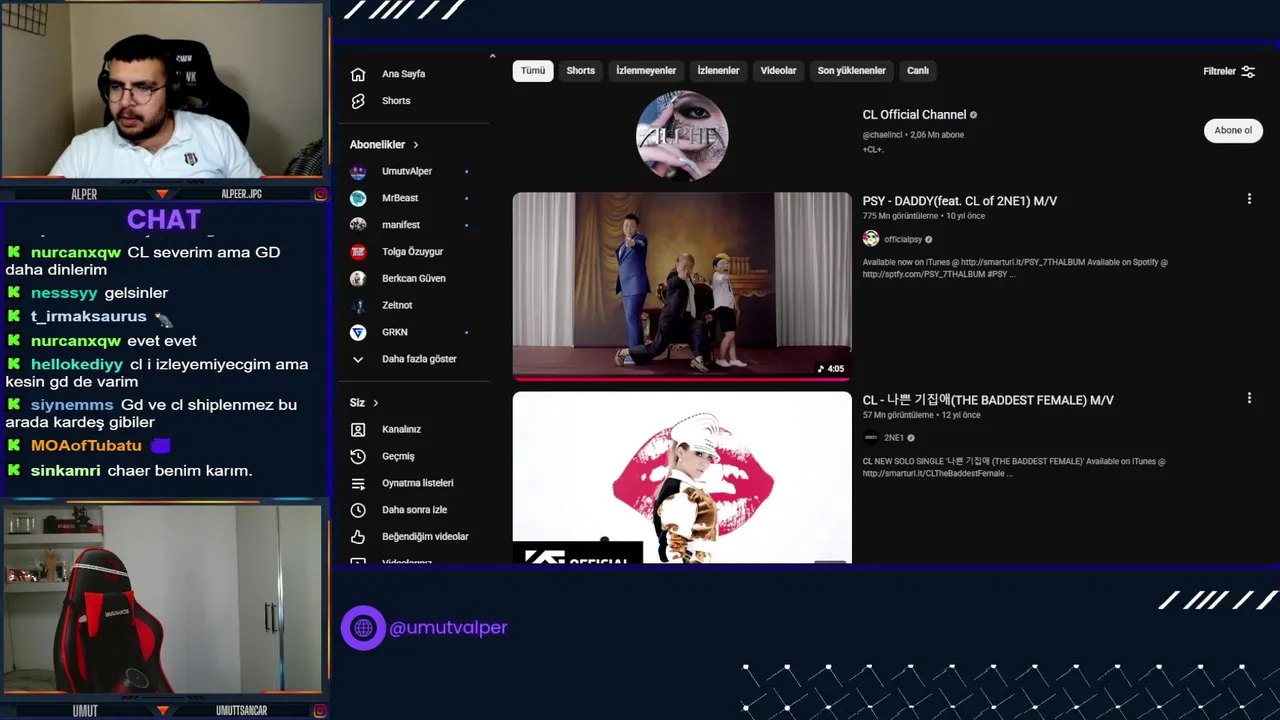Open Geçmiş history icon

358,456
